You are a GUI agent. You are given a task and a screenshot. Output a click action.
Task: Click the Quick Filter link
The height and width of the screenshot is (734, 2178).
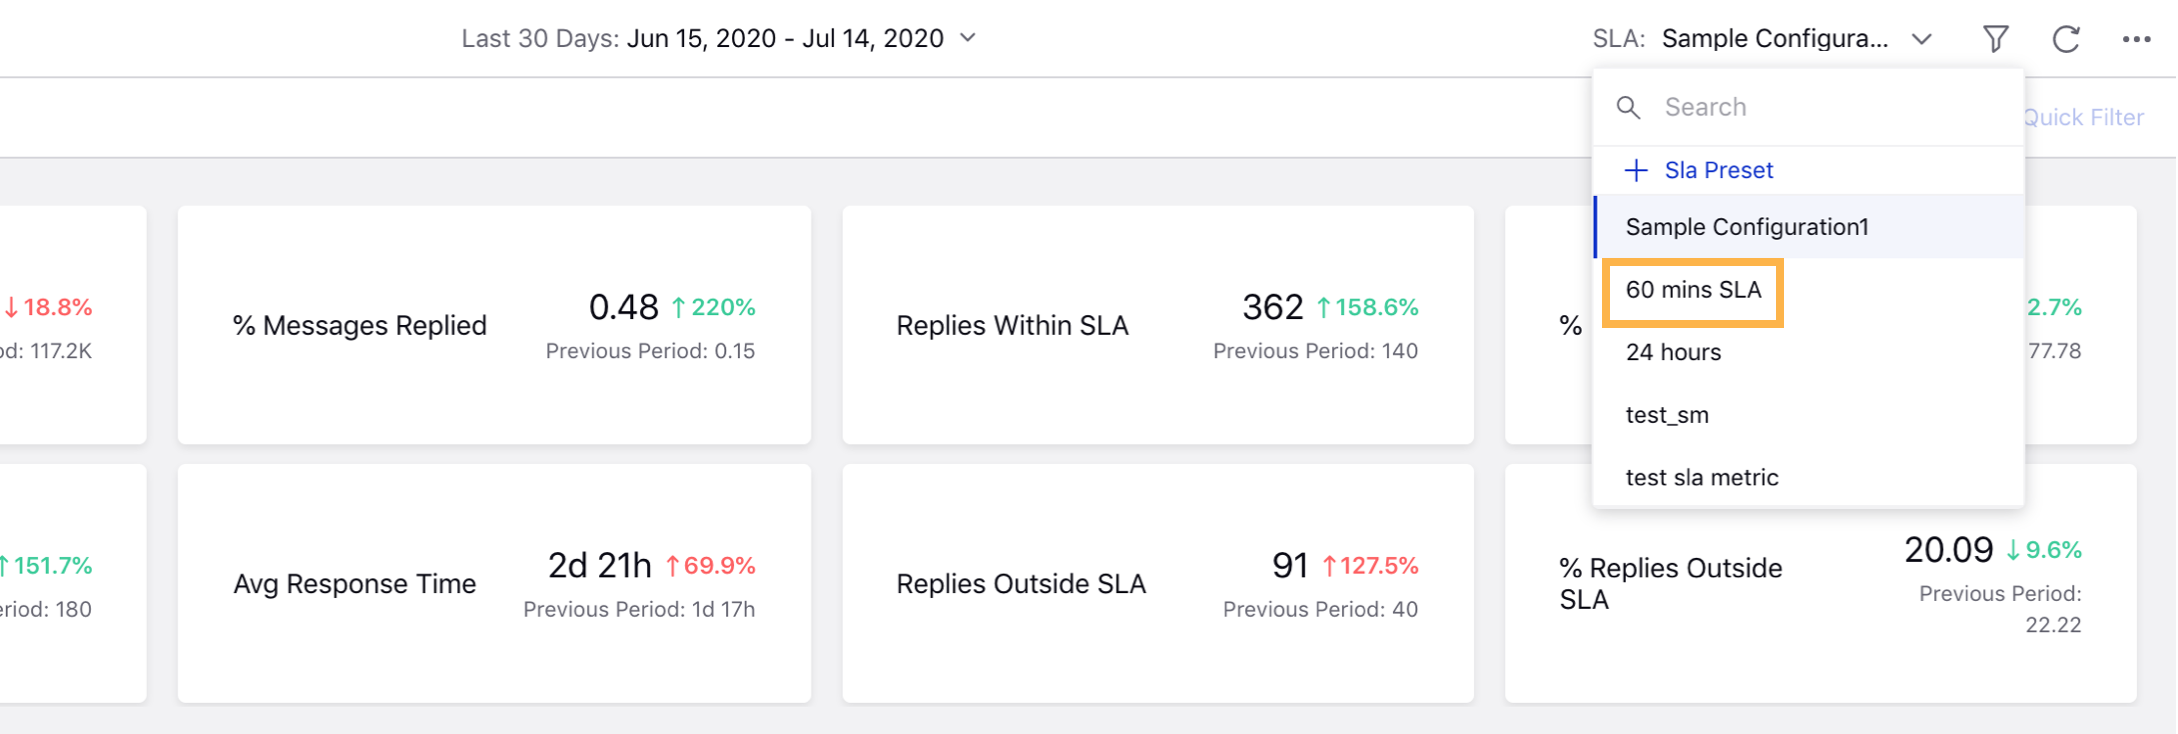[x=2083, y=118]
